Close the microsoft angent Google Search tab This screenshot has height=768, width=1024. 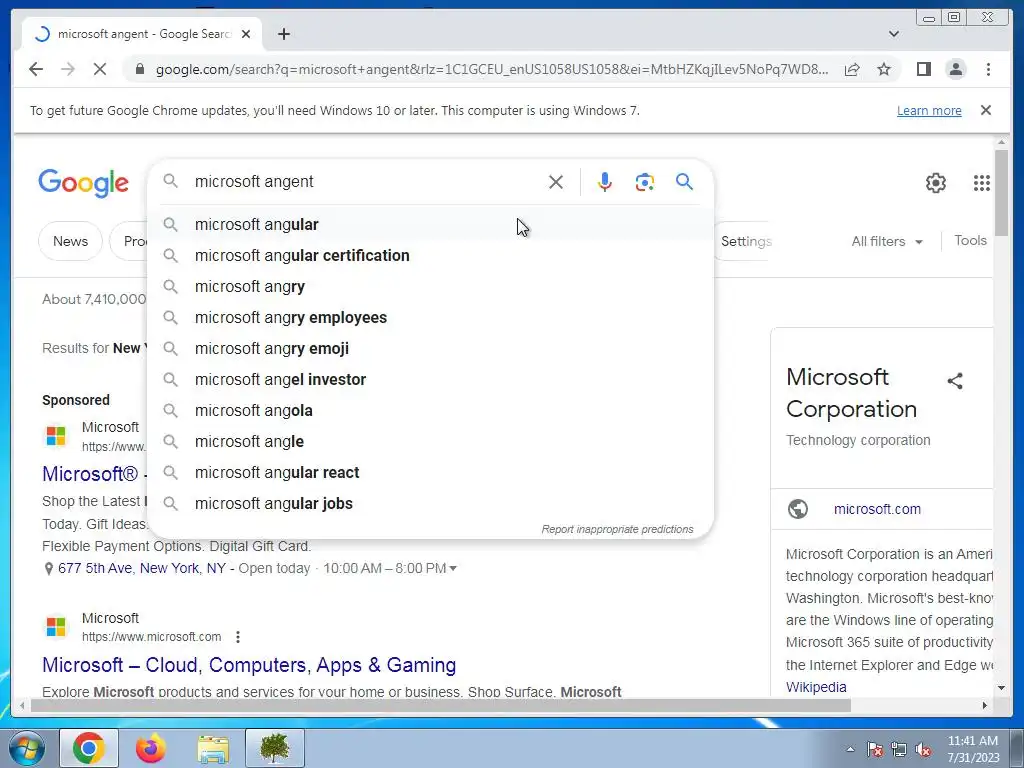[246, 34]
